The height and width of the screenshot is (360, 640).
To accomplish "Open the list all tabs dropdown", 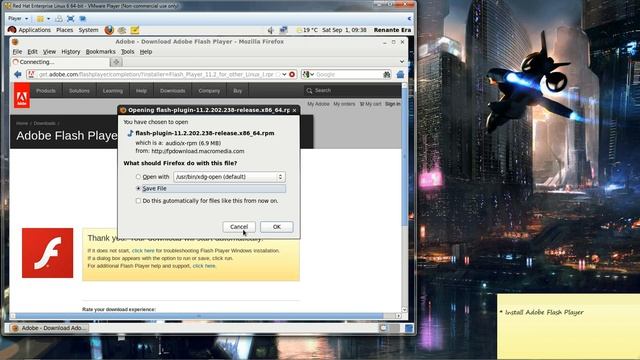I will click(x=402, y=62).
